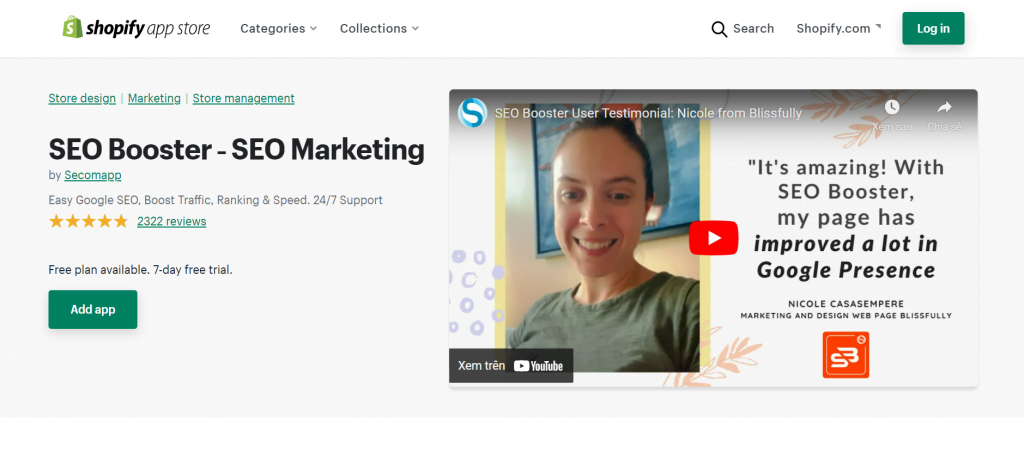The image size is (1024, 459).
Task: Play the YouTube testimonial video
Action: [x=713, y=238]
